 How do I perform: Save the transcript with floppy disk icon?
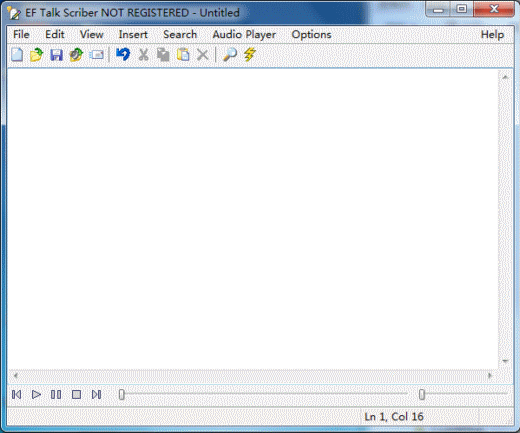(56, 55)
